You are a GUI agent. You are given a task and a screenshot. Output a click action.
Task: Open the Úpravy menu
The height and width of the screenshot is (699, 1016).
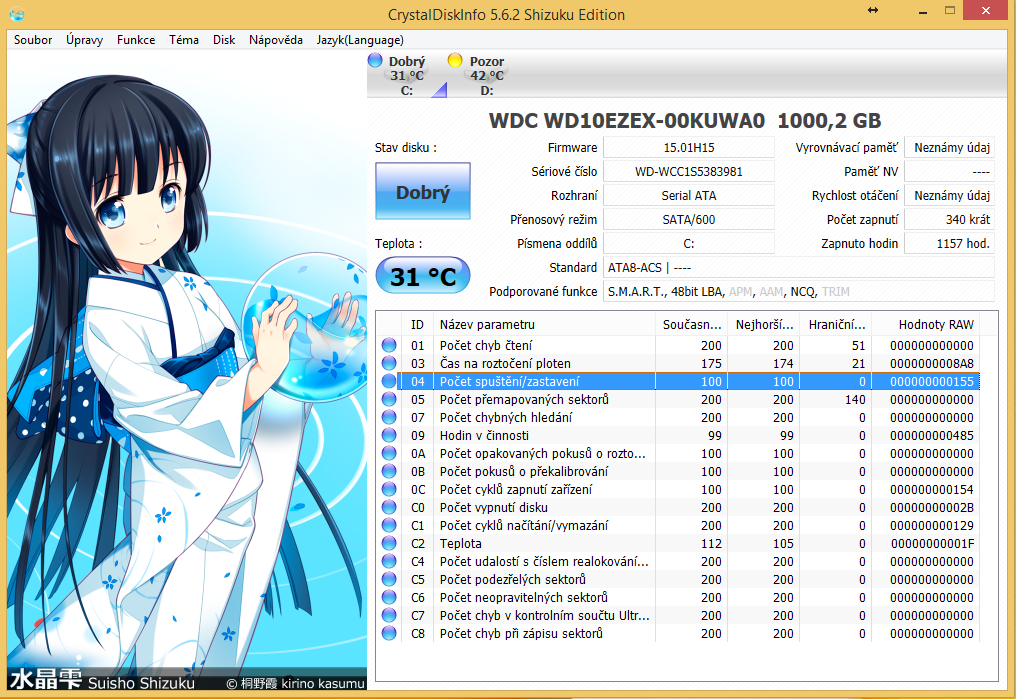pyautogui.click(x=84, y=40)
